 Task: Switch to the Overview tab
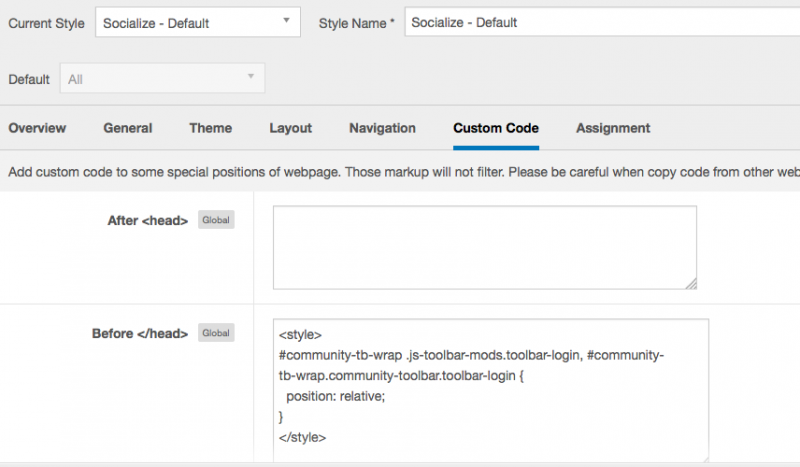coord(37,128)
